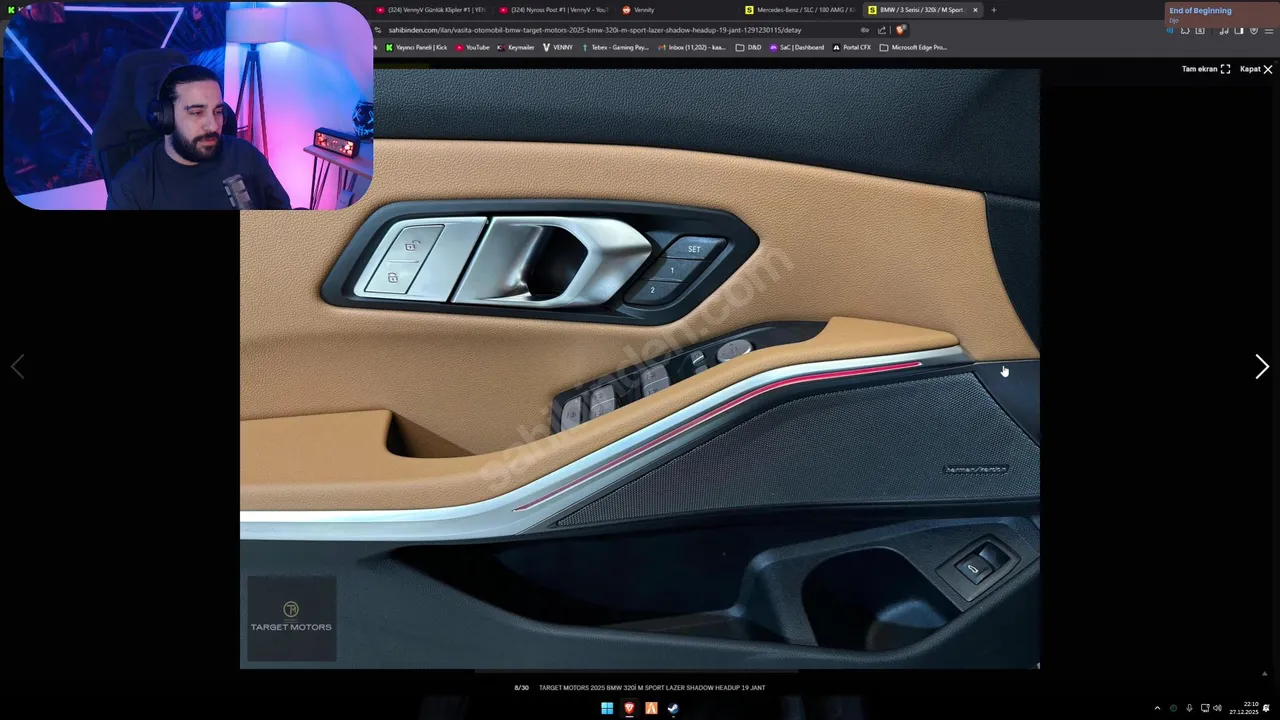
Task: Click the microphone tray icon
Action: pos(1189,708)
